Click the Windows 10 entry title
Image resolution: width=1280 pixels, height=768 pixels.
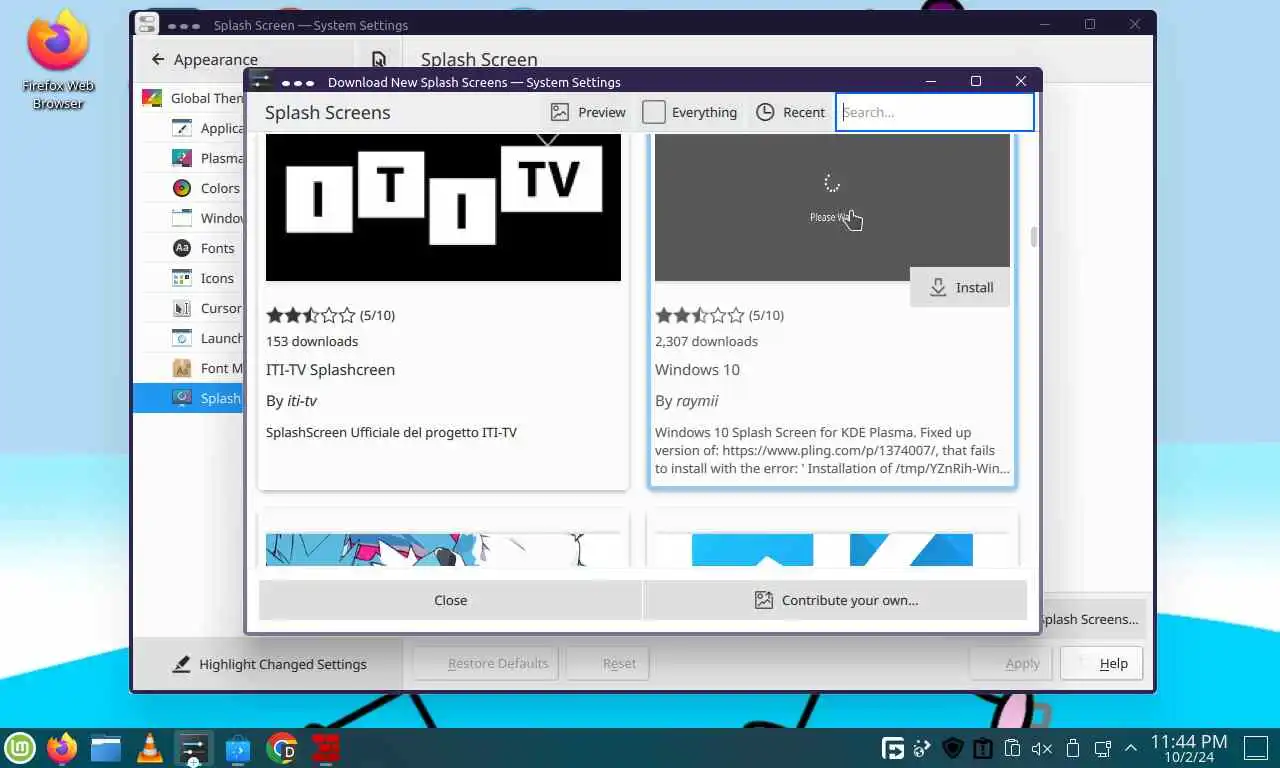697,369
